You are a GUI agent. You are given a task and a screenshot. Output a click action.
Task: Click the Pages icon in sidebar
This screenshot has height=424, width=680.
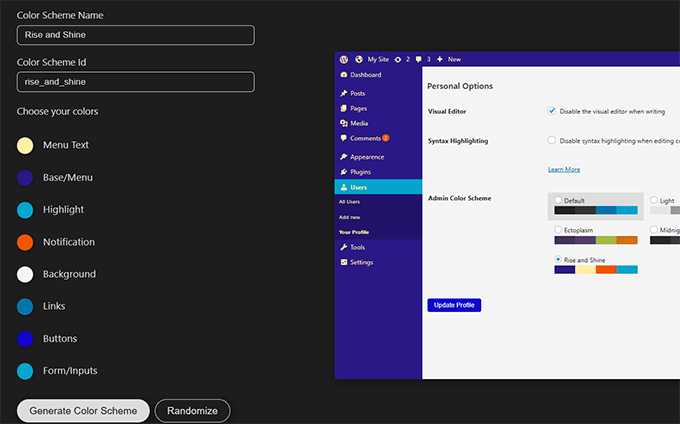tap(344, 108)
